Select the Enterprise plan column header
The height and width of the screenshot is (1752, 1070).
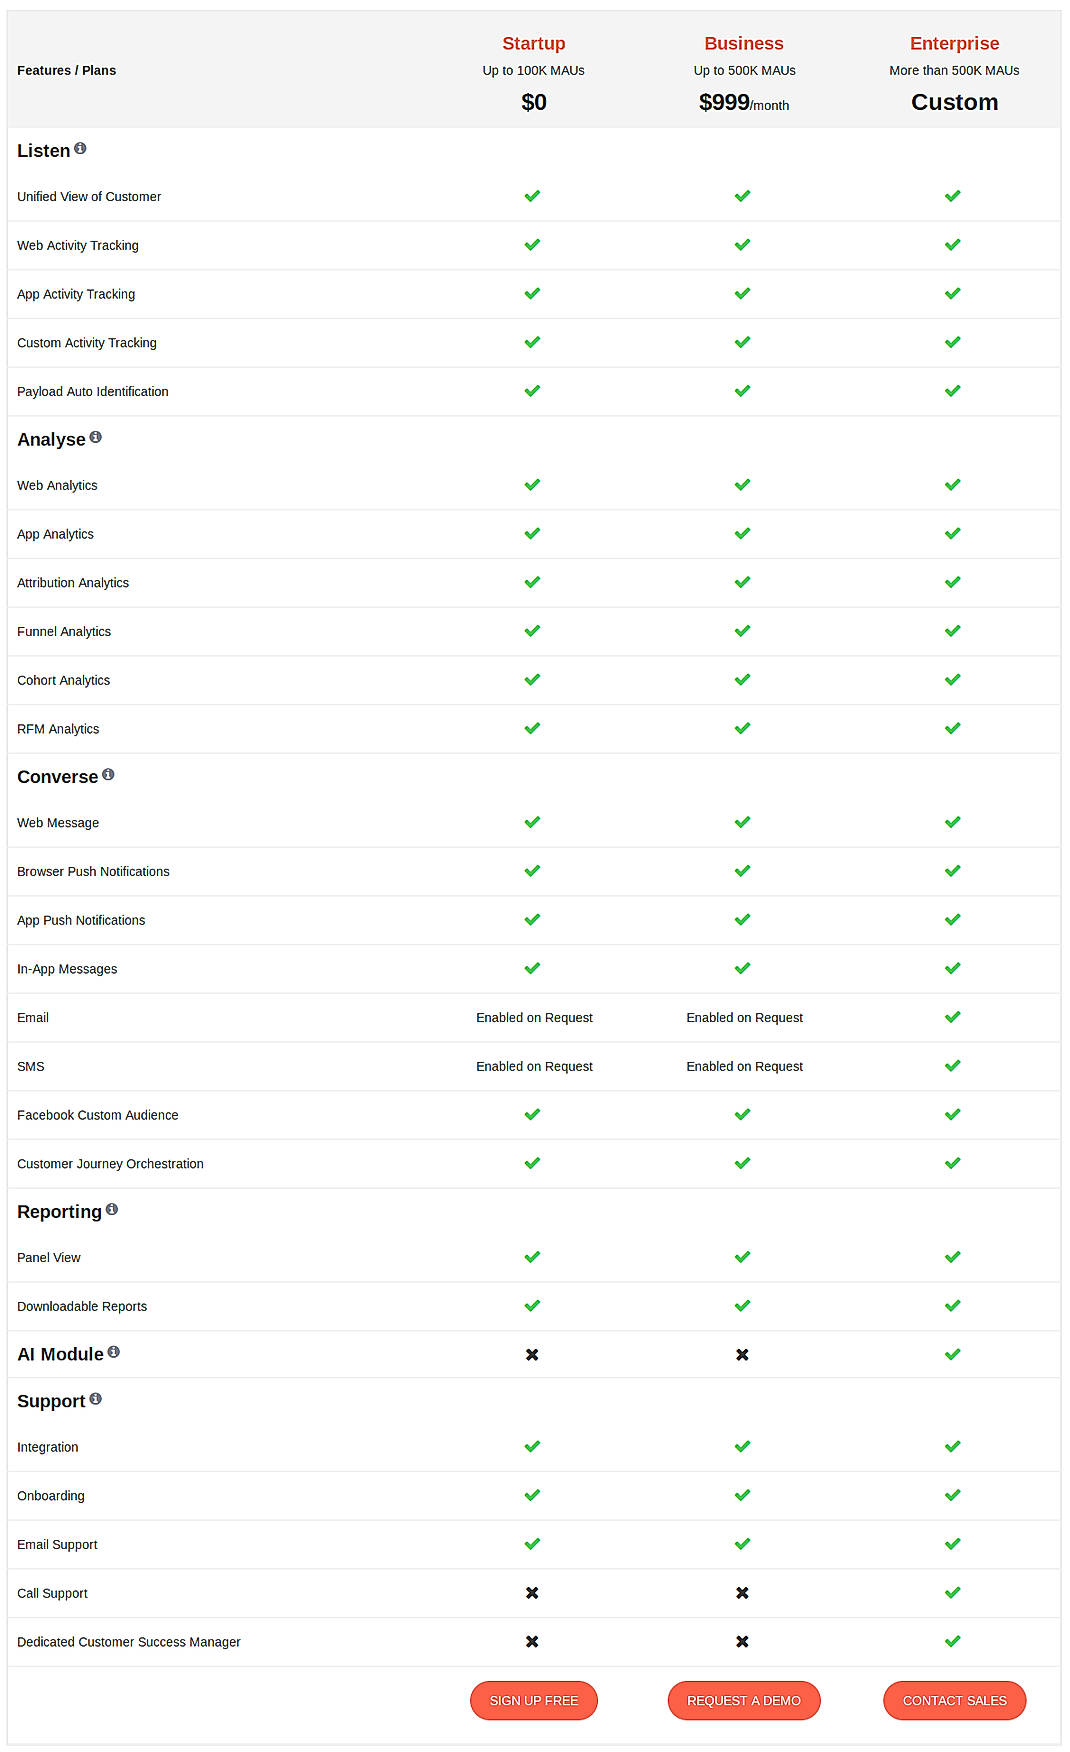point(953,43)
